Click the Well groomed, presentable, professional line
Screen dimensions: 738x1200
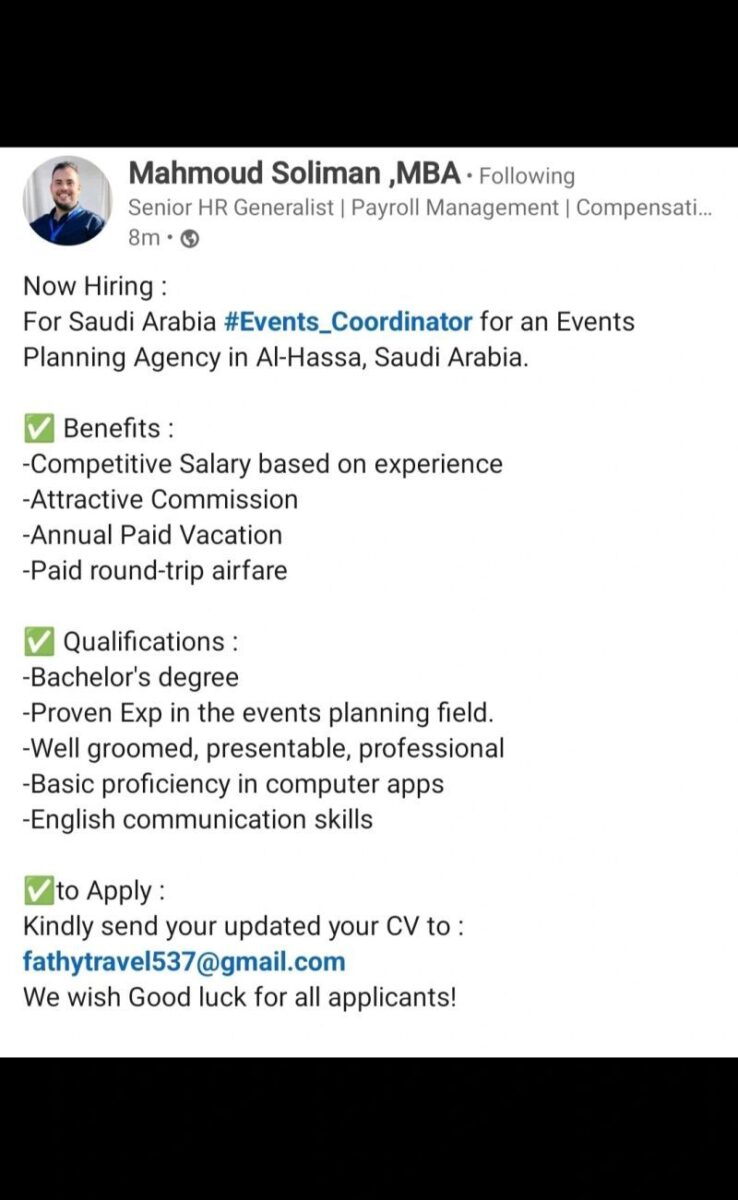click(x=263, y=748)
